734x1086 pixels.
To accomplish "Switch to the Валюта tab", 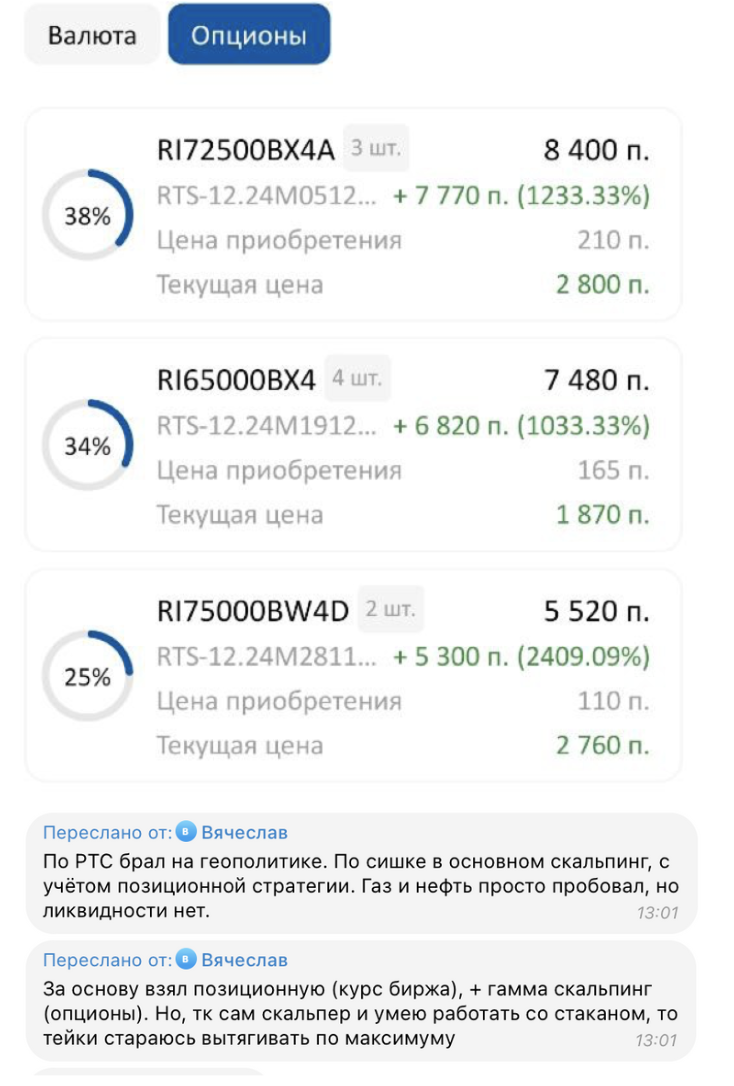I will tap(92, 35).
